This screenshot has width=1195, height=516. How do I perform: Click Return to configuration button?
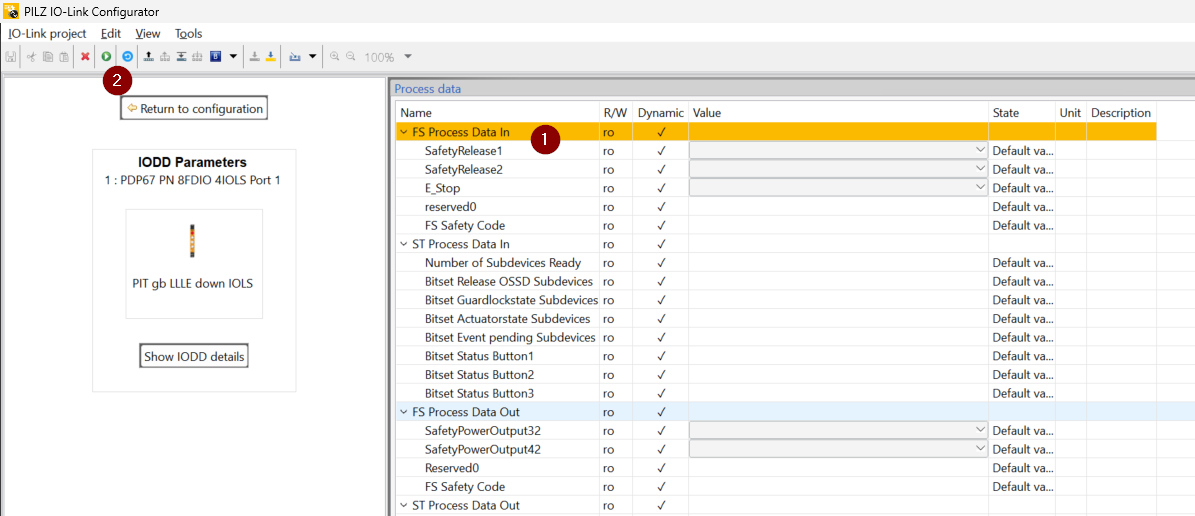pyautogui.click(x=194, y=108)
